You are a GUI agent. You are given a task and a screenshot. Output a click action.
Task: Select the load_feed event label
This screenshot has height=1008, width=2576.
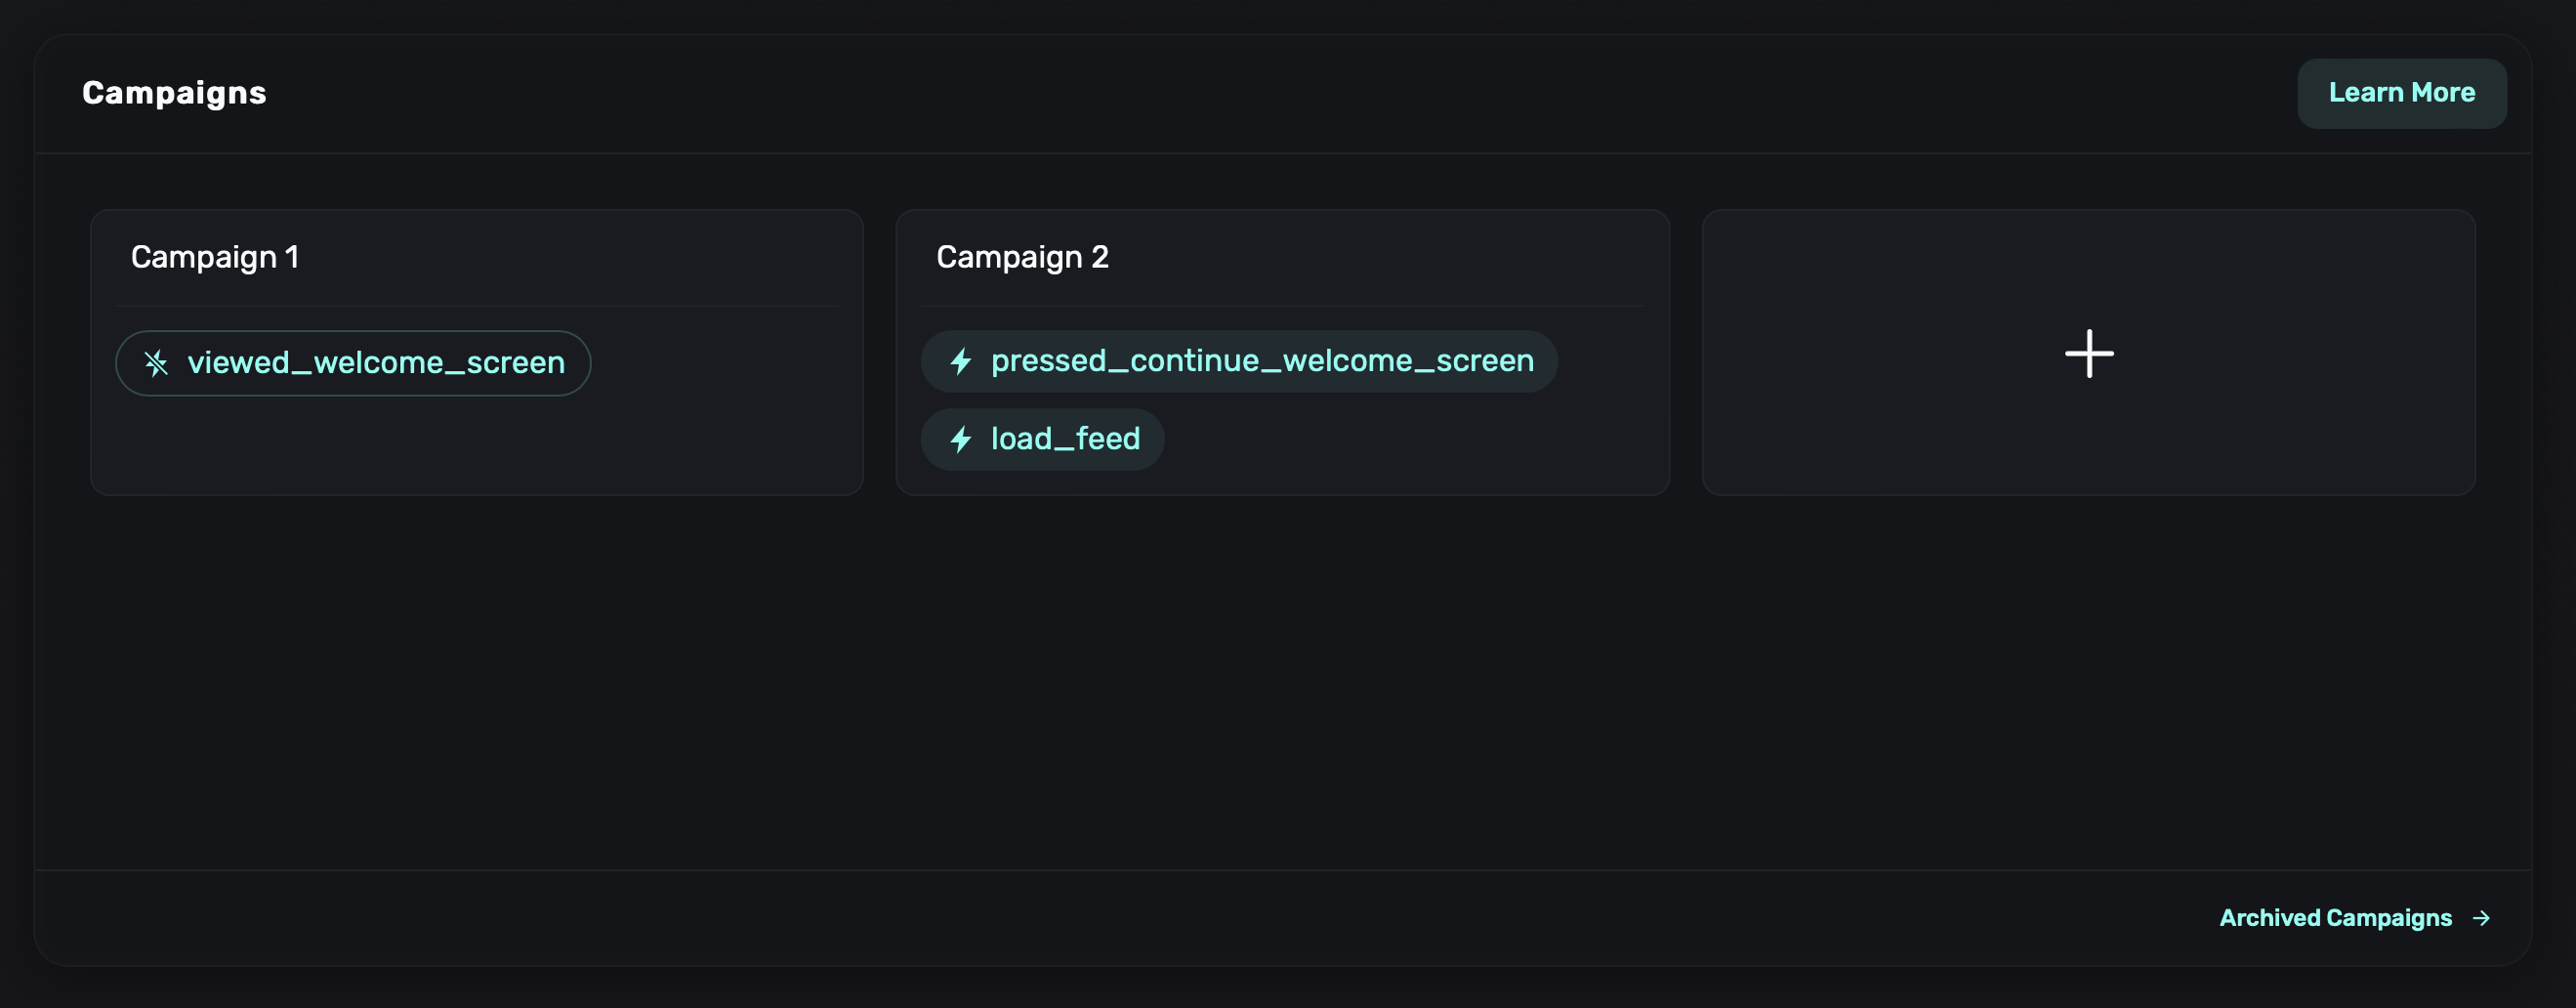coord(1065,439)
